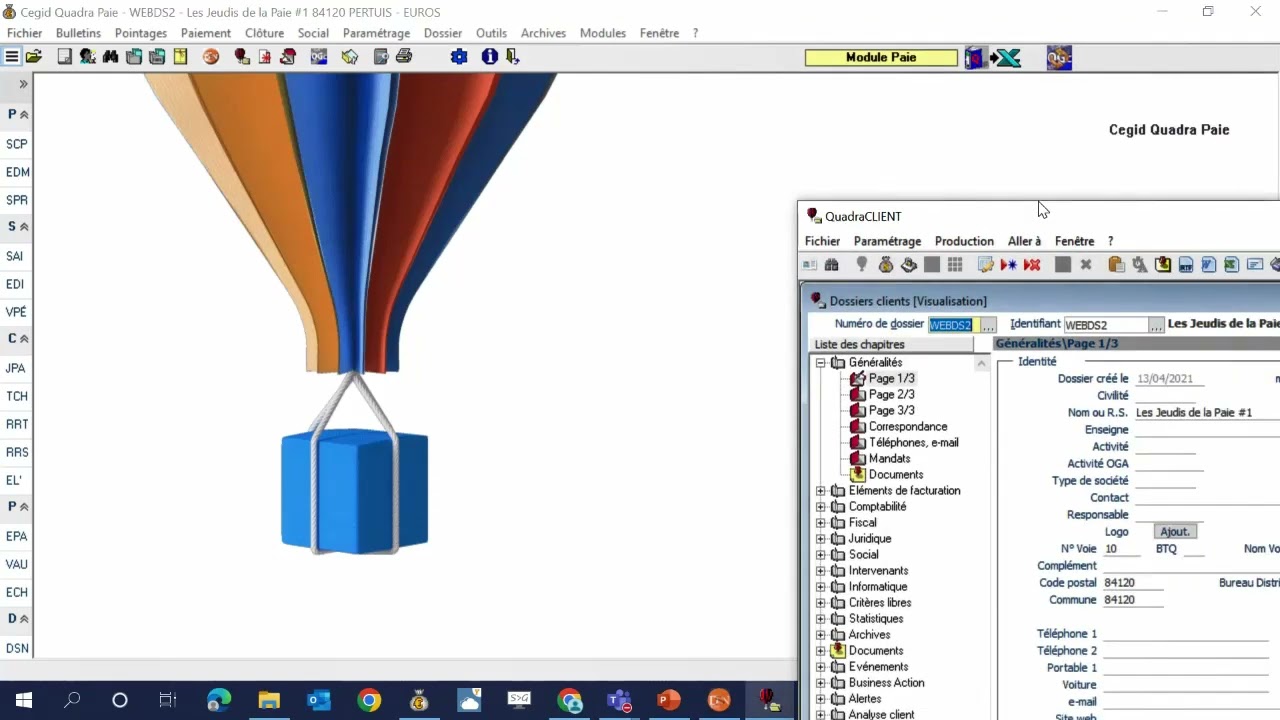
Task: Click the QG icon beside the Module Paie button
Action: pos(1059,58)
